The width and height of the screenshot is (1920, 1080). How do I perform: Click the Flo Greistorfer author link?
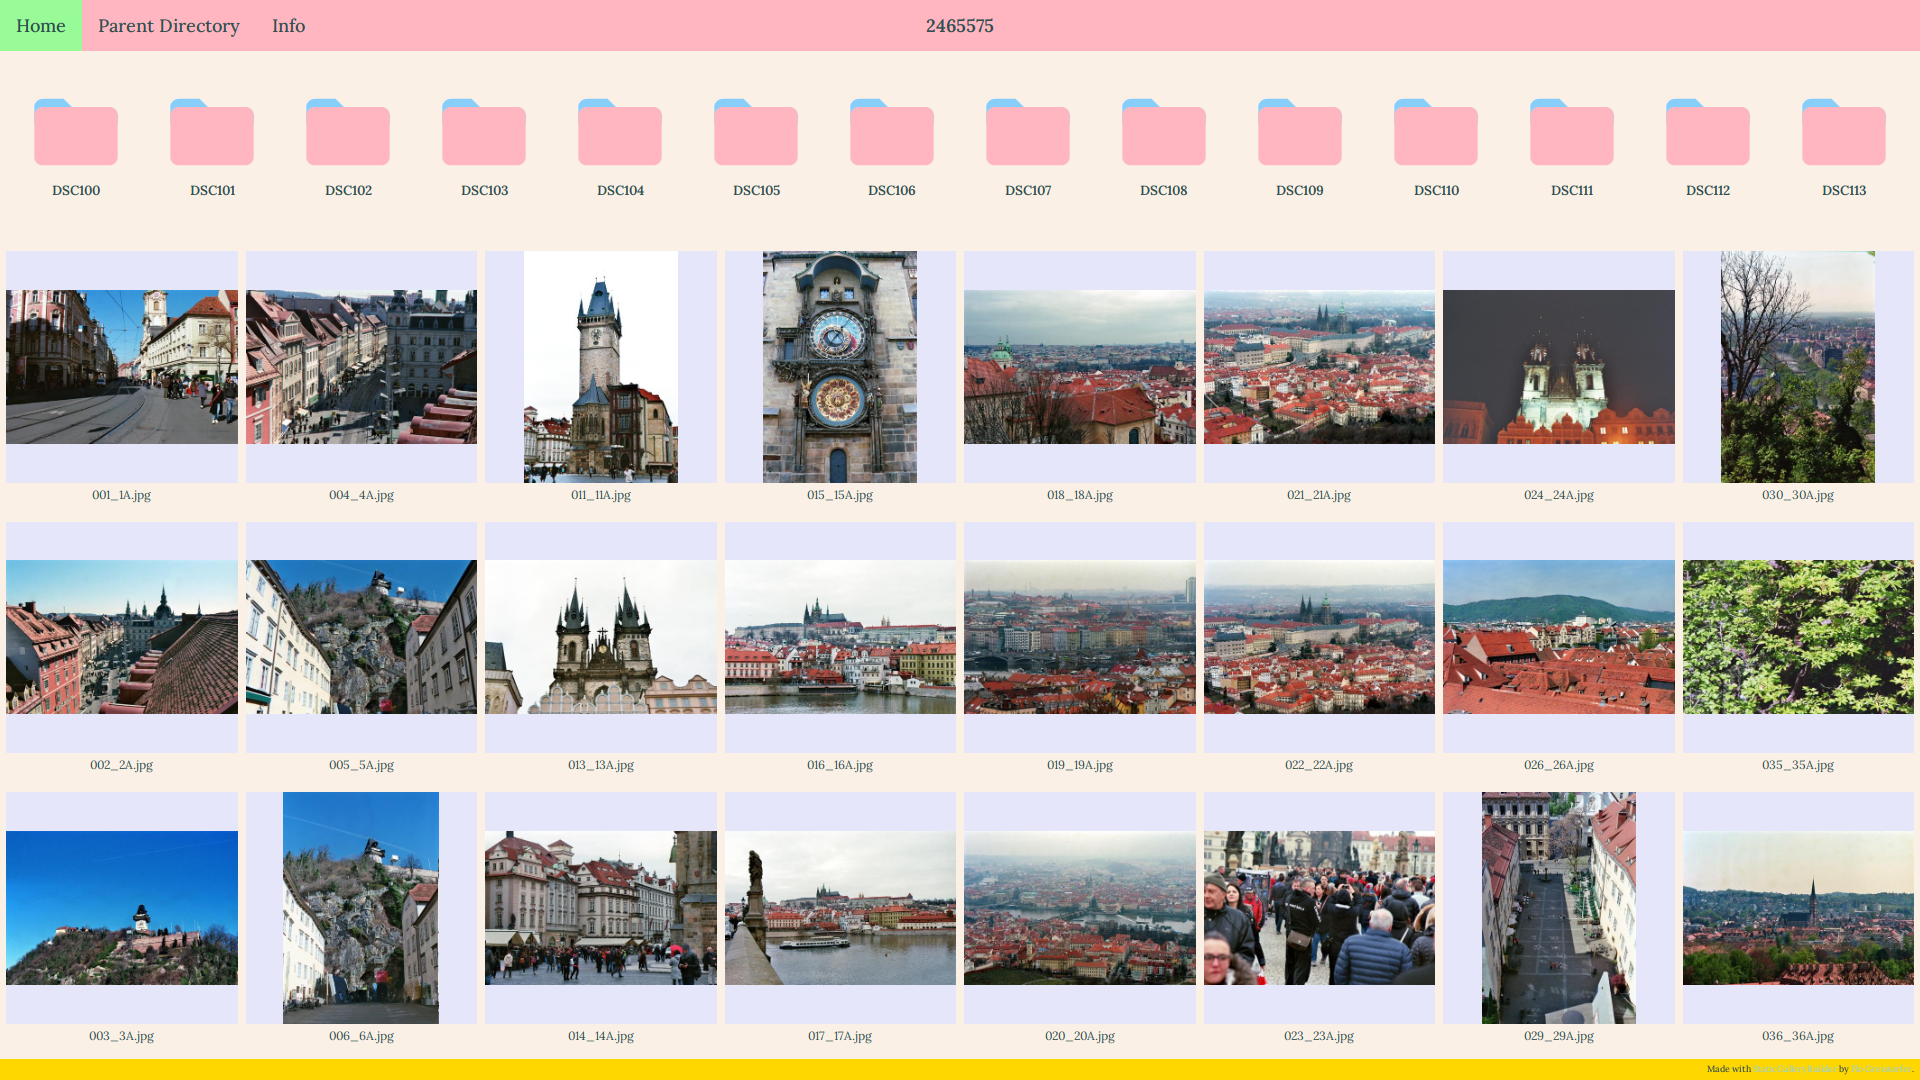coord(1881,1068)
